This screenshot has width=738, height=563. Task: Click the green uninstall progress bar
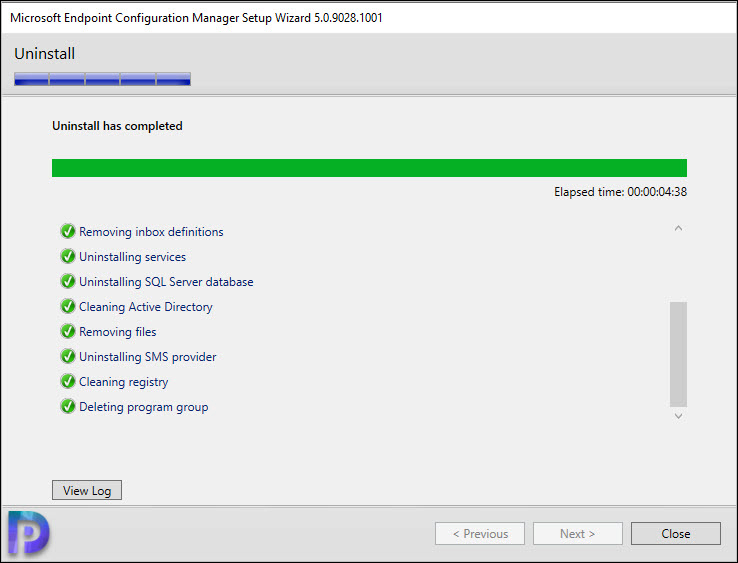pyautogui.click(x=369, y=168)
